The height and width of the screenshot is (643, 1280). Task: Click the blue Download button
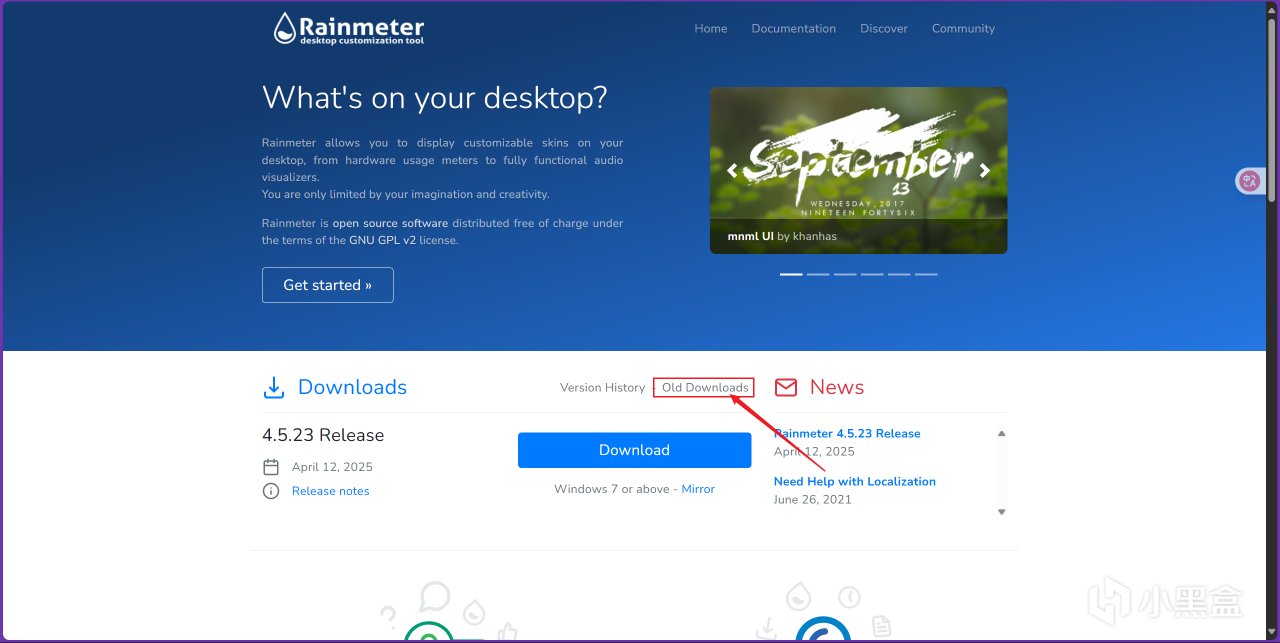634,450
